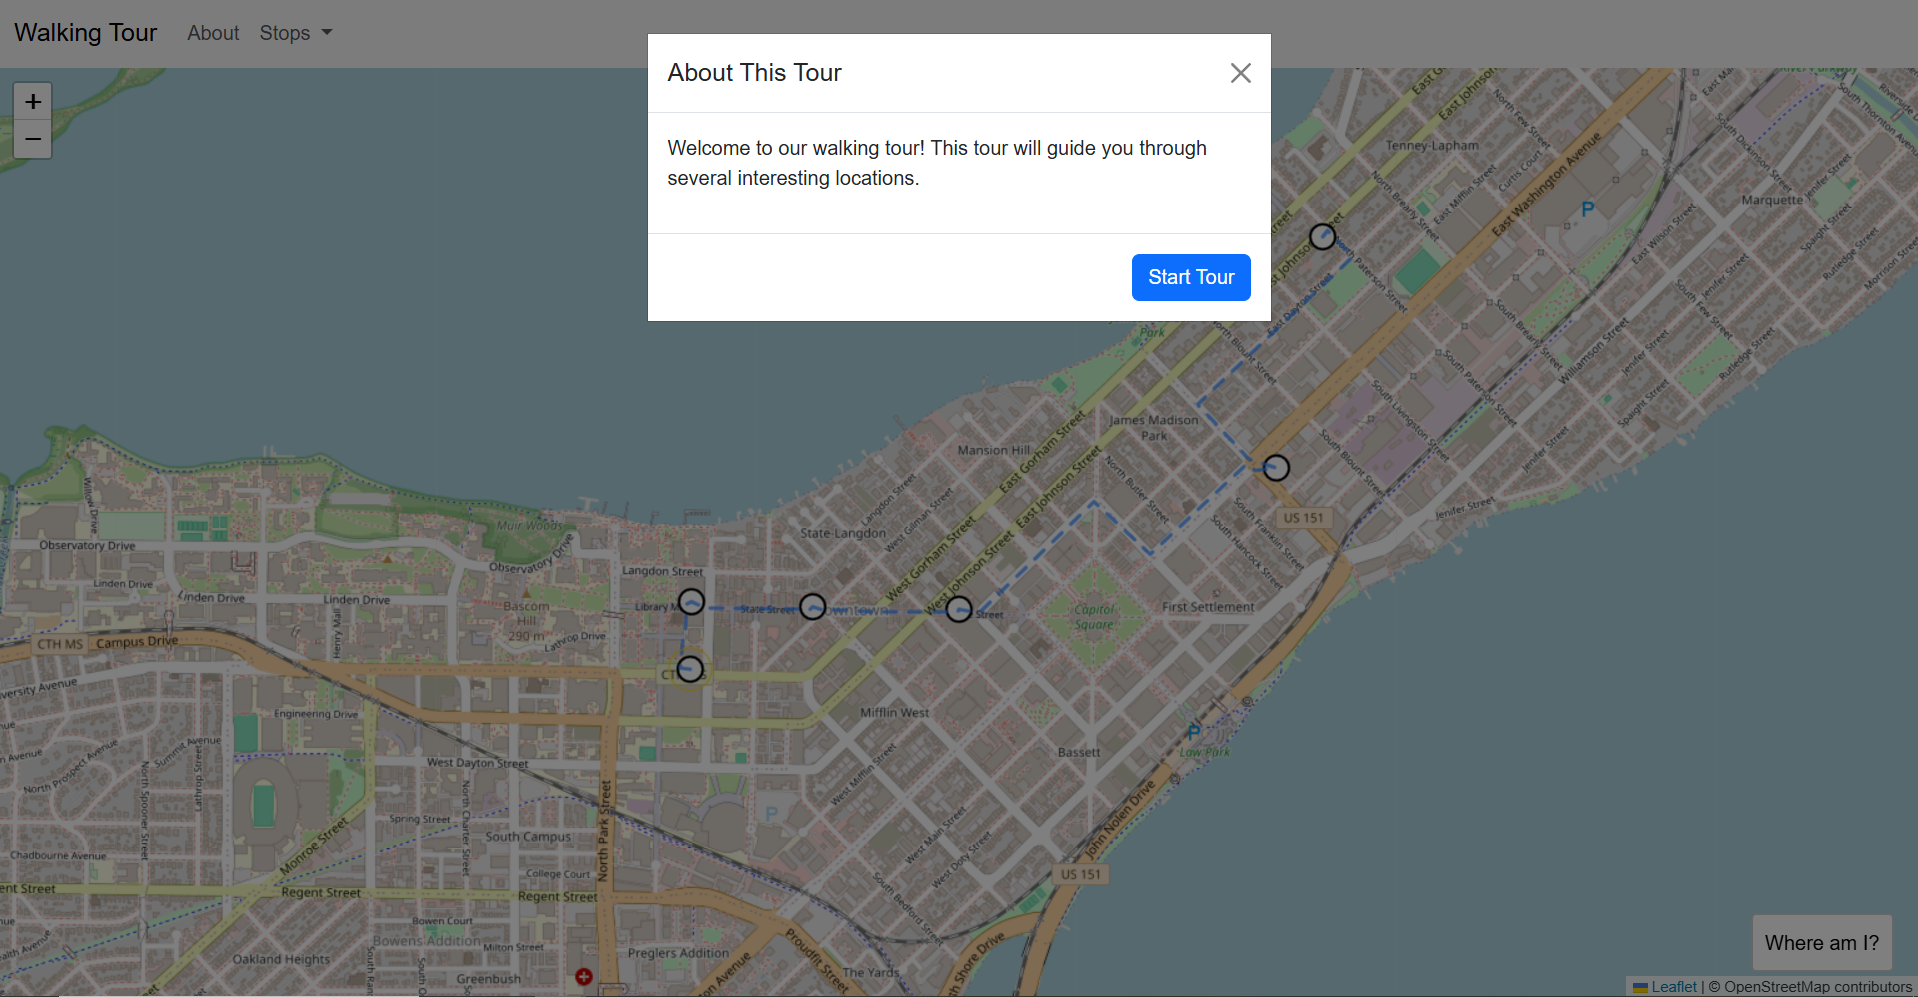
Task: Zoom out of the map
Action: [x=33, y=139]
